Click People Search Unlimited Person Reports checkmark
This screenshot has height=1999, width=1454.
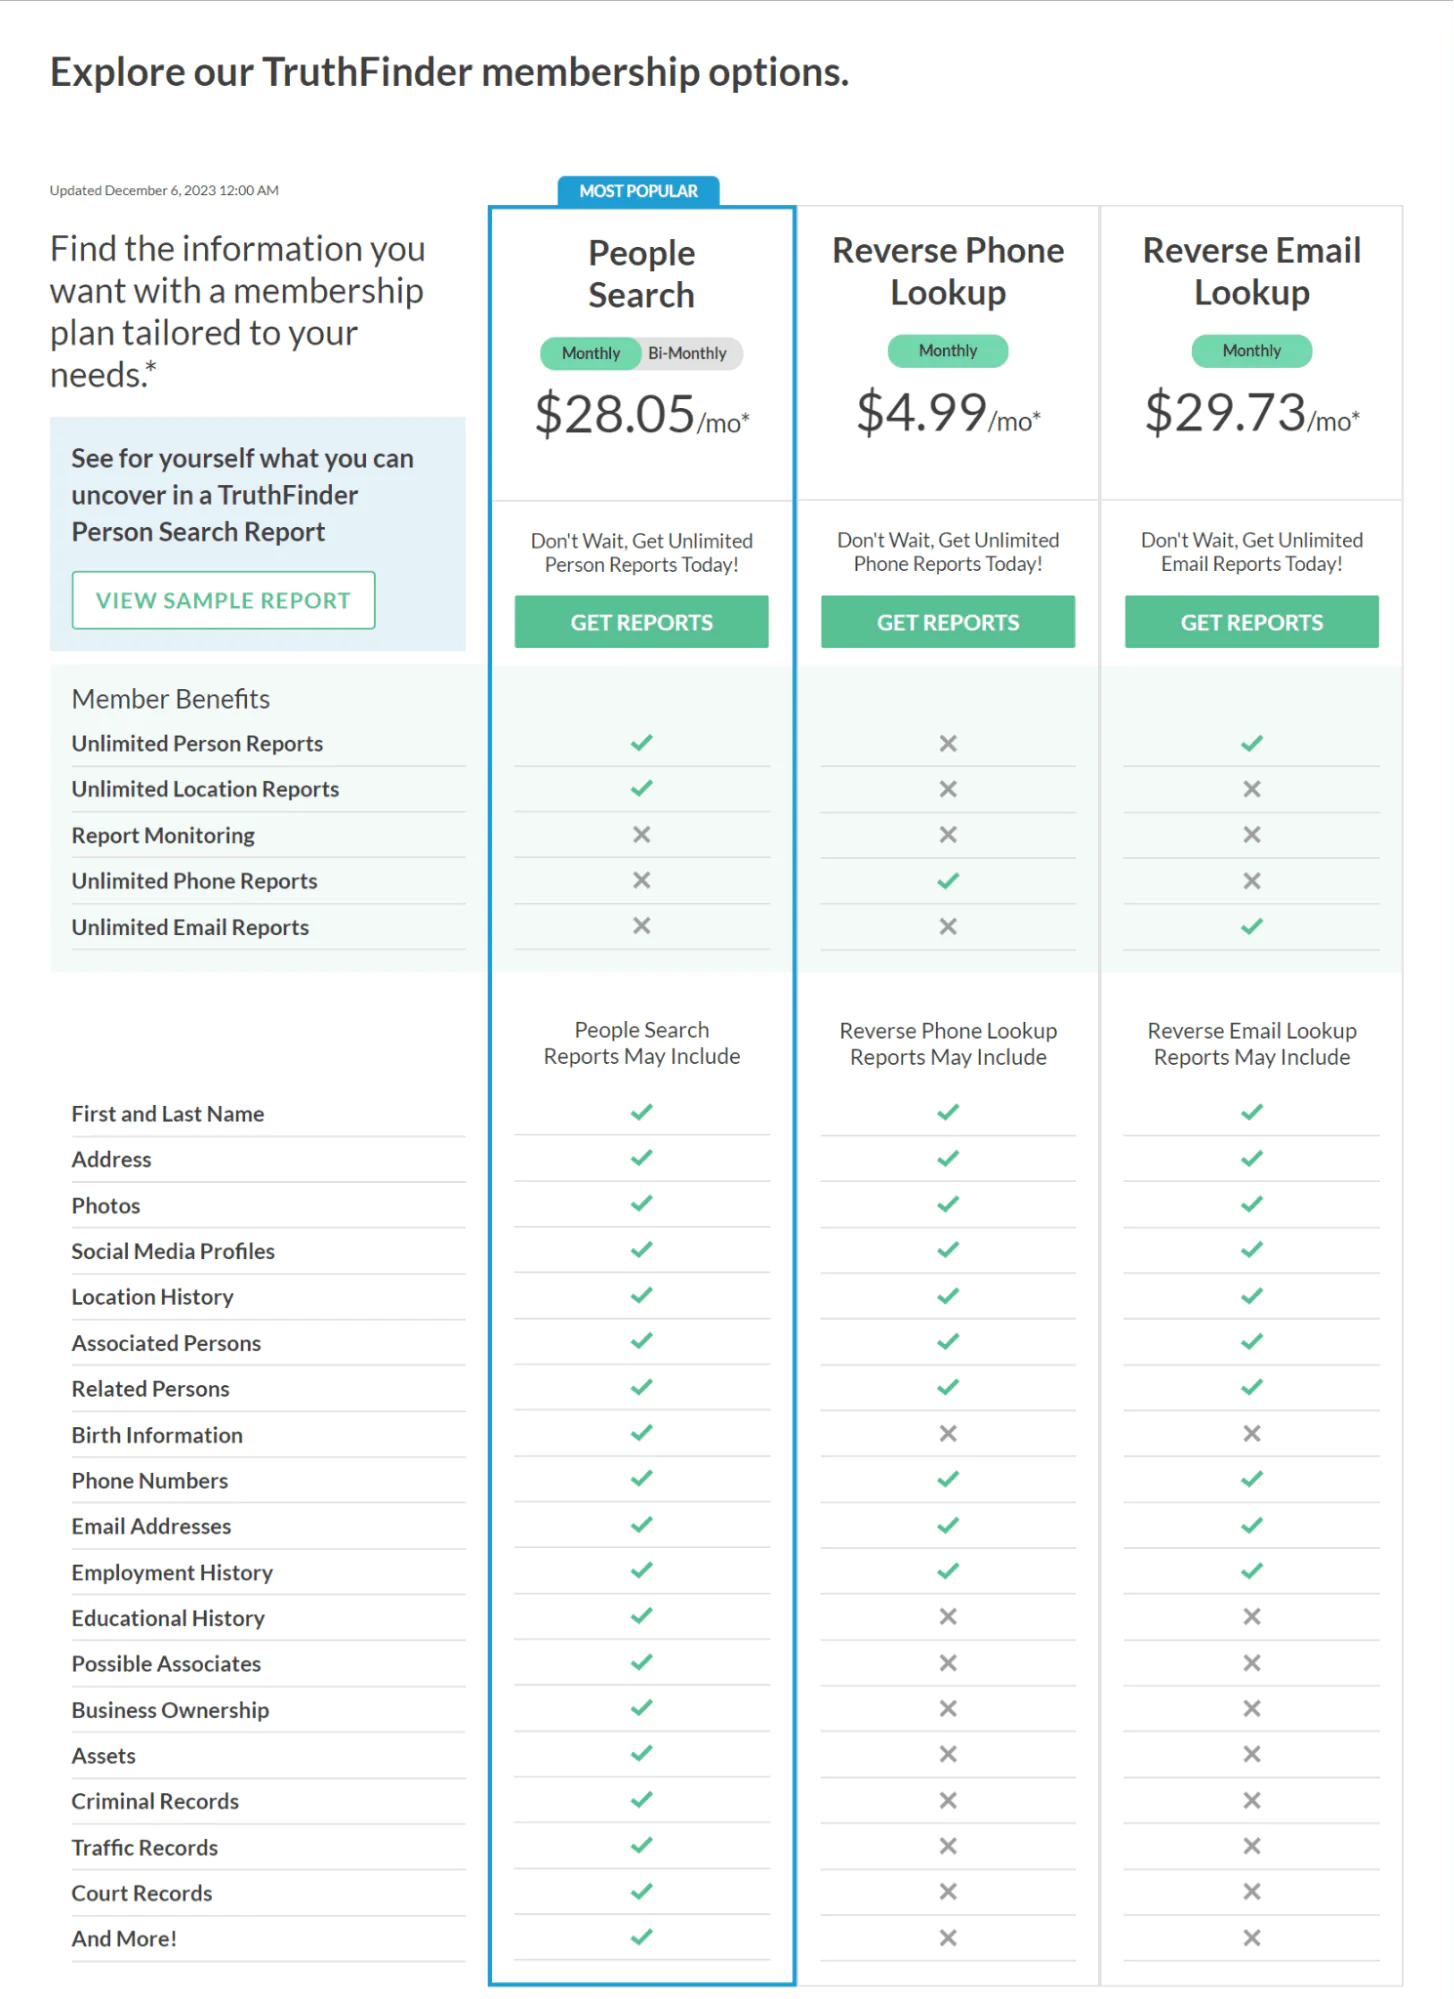[x=641, y=743]
